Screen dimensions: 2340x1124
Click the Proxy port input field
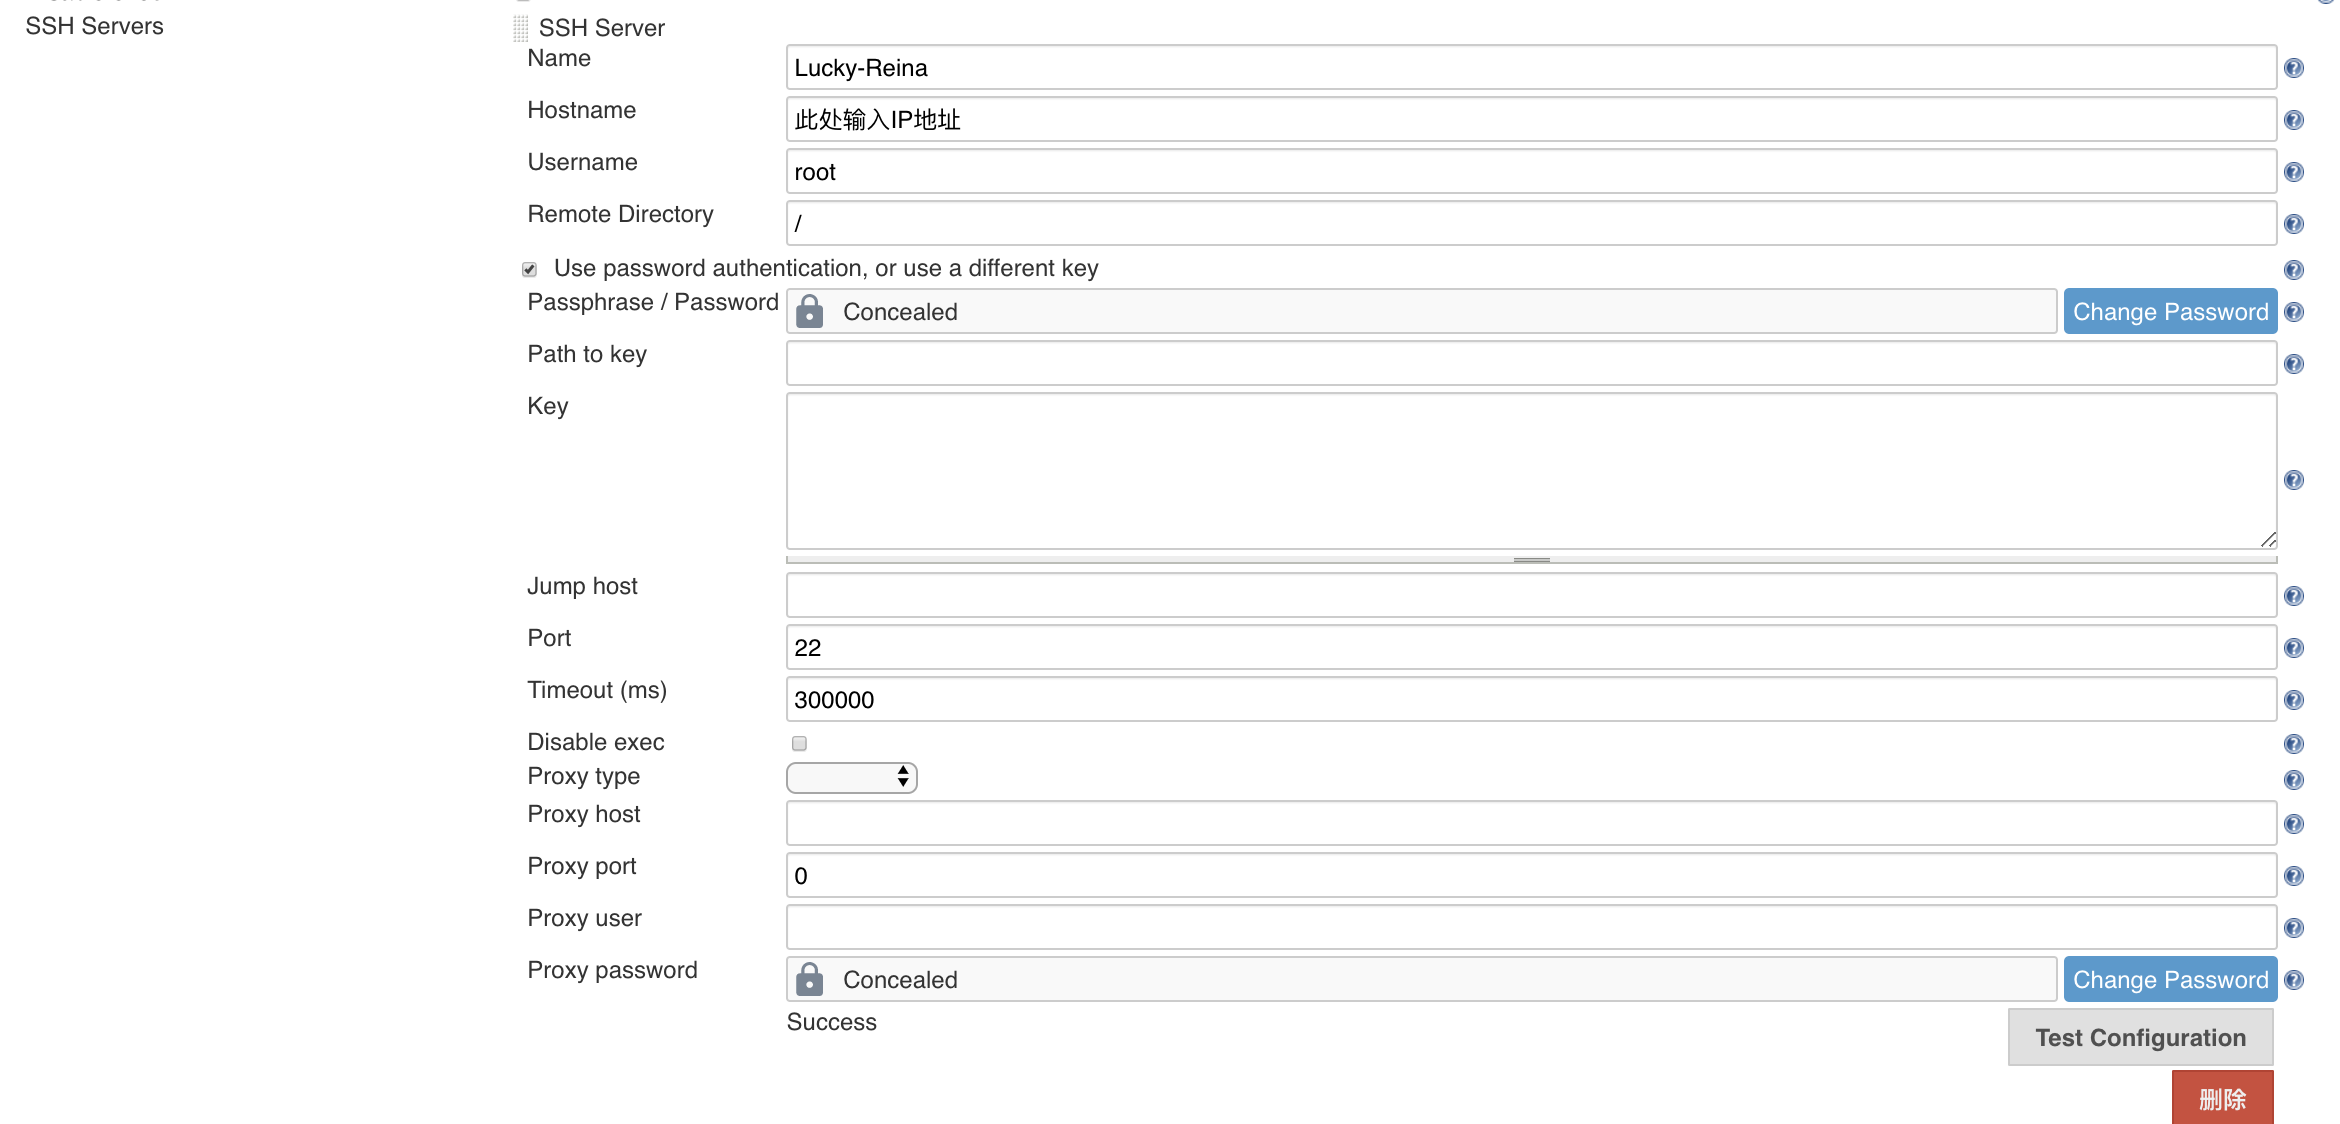click(x=1530, y=876)
